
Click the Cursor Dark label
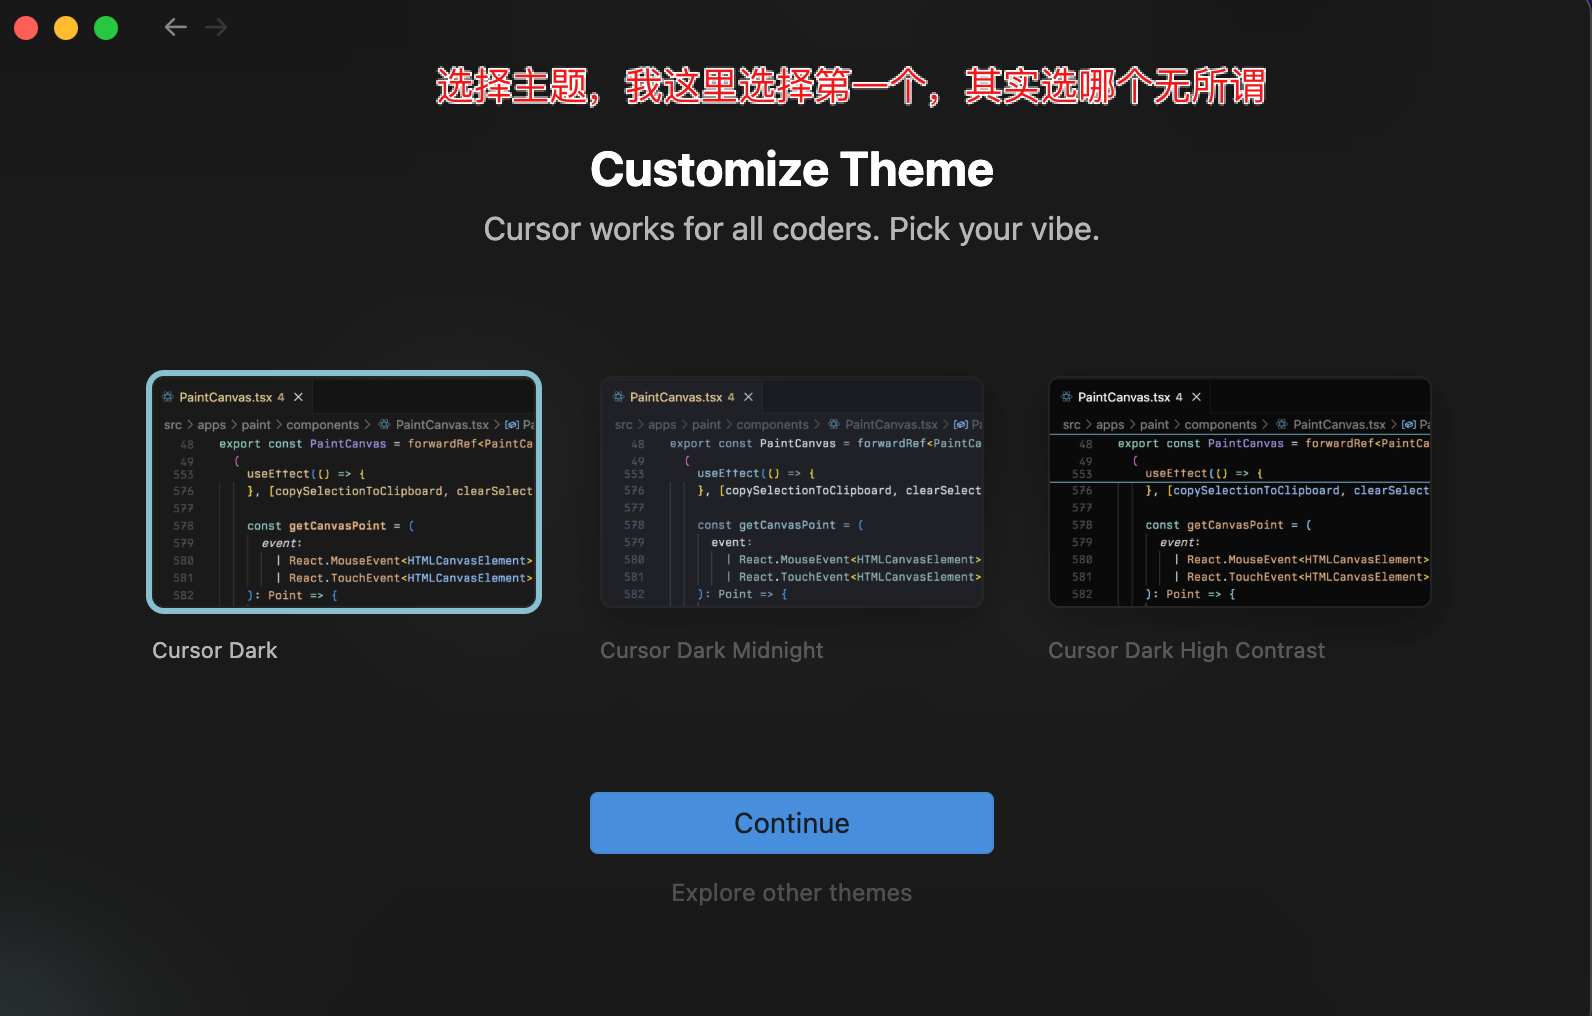(x=215, y=650)
